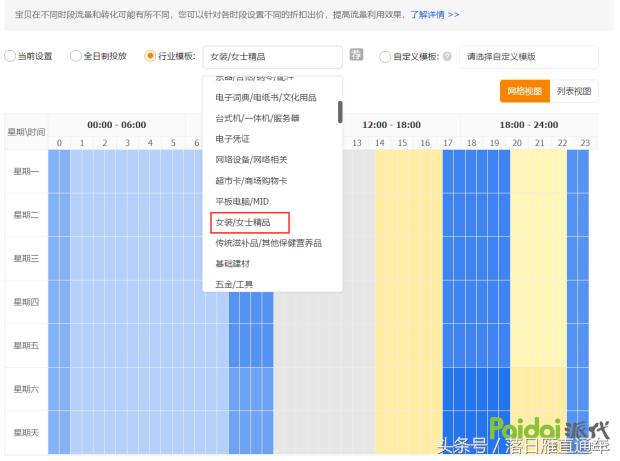The image size is (620, 461).
Task: Click the 00:00 - 06:00 time range header
Action: [x=117, y=125]
